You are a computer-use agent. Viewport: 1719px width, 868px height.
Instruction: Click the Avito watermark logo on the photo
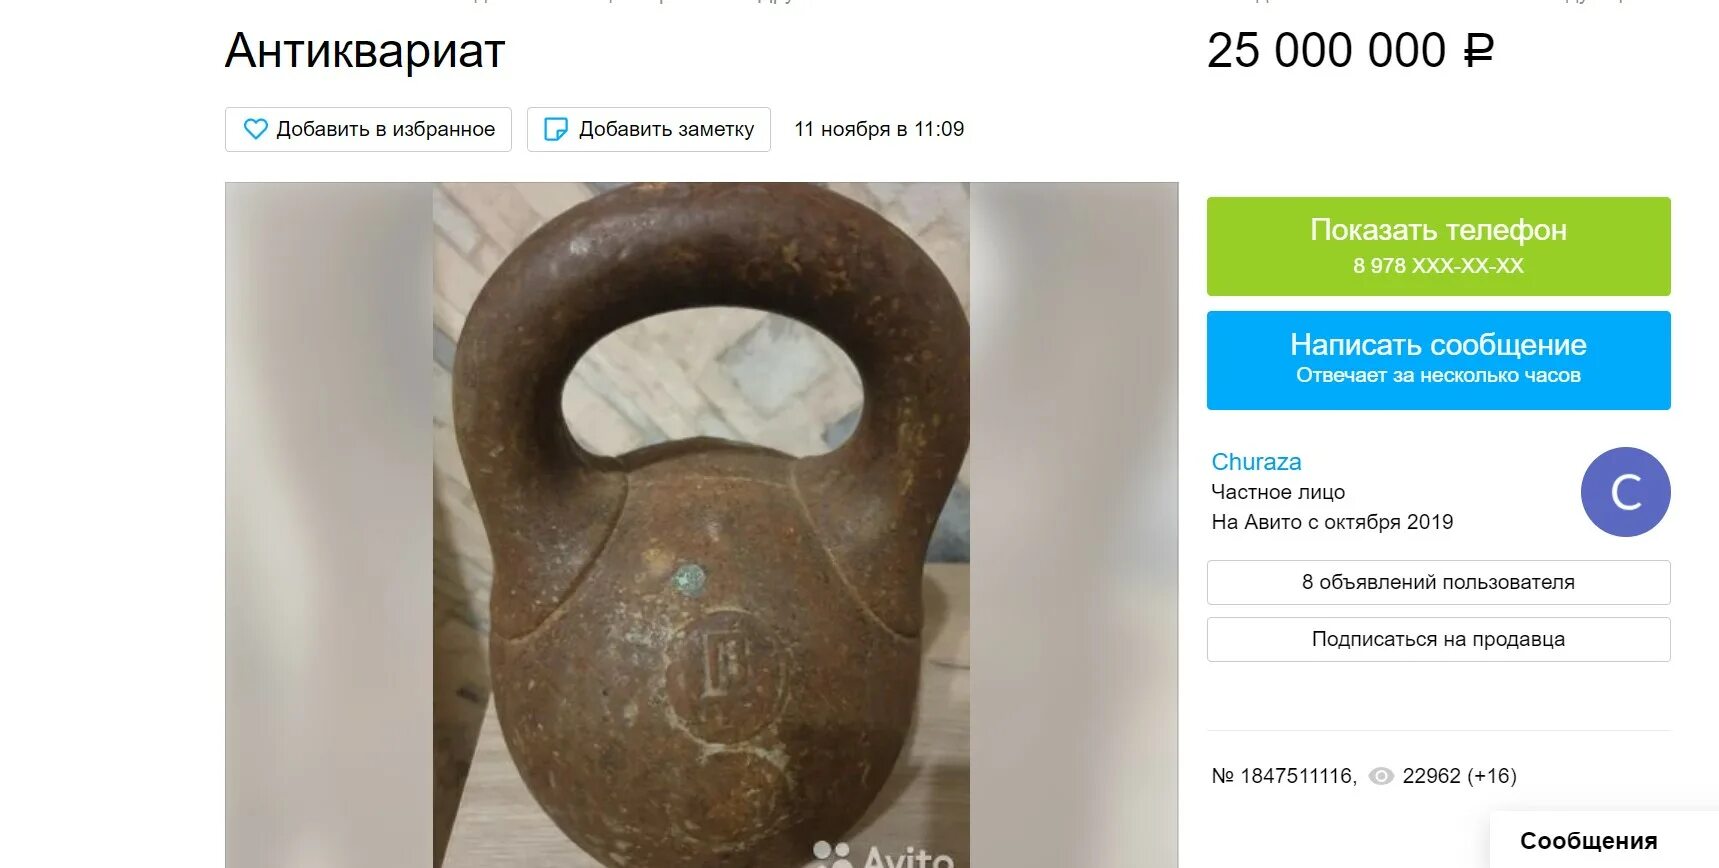(883, 855)
